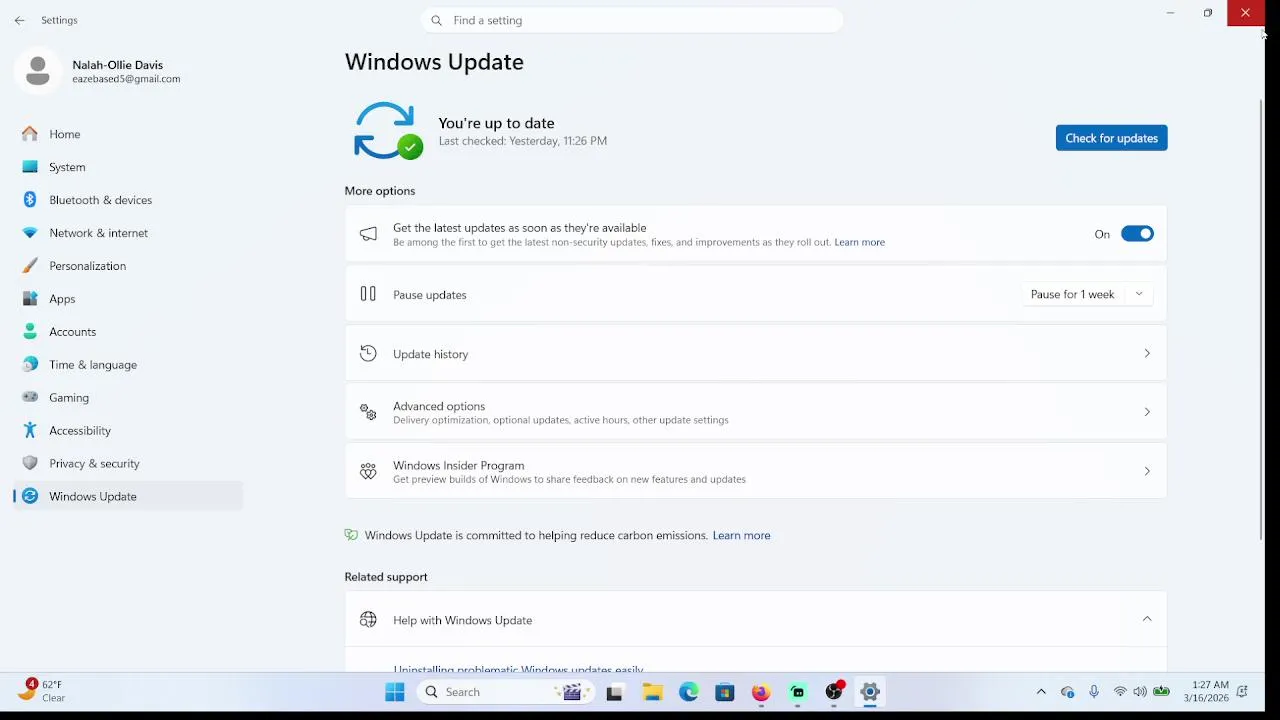The width and height of the screenshot is (1280, 720).
Task: Click the Advanced options gears icon
Action: [x=368, y=412]
